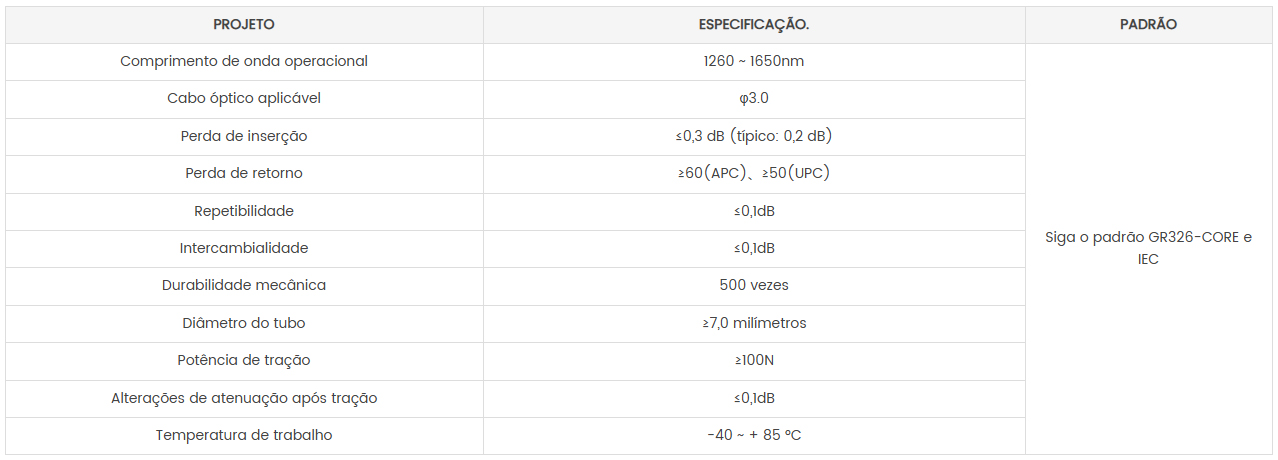Select the Temperatura de trabalho cell
This screenshot has height=460, width=1278.
click(244, 435)
